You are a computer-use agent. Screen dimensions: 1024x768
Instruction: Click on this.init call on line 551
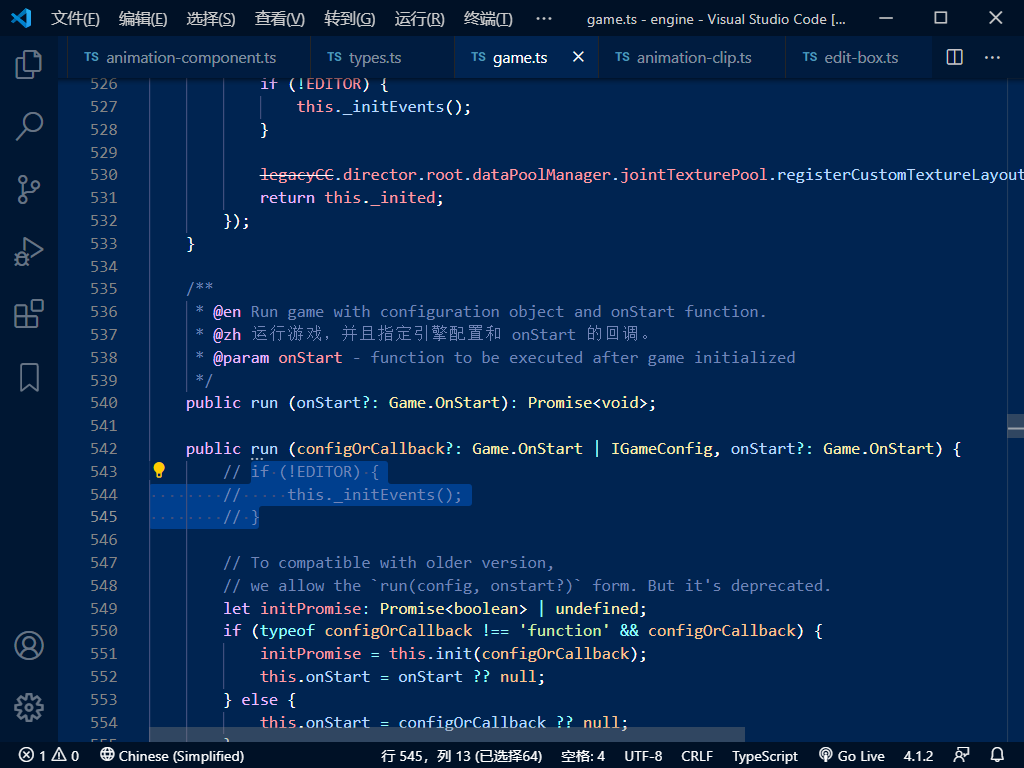pos(430,654)
